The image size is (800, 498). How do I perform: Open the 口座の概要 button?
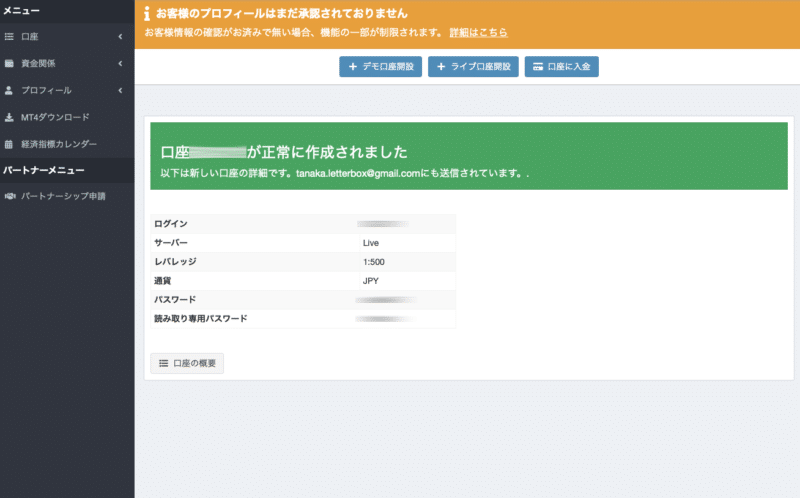[x=187, y=363]
